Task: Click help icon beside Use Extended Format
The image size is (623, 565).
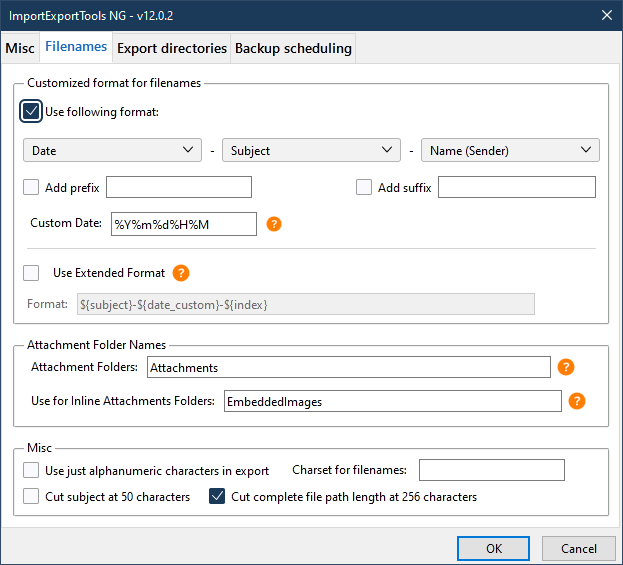Action: click(181, 273)
